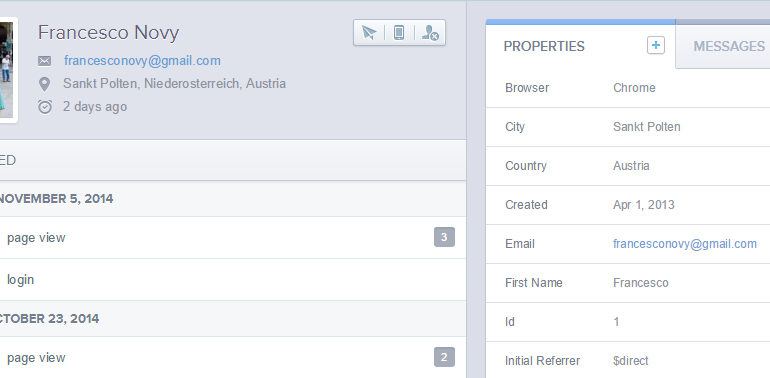This screenshot has height=378, width=770.
Task: Click the email link in Properties
Action: click(x=685, y=244)
